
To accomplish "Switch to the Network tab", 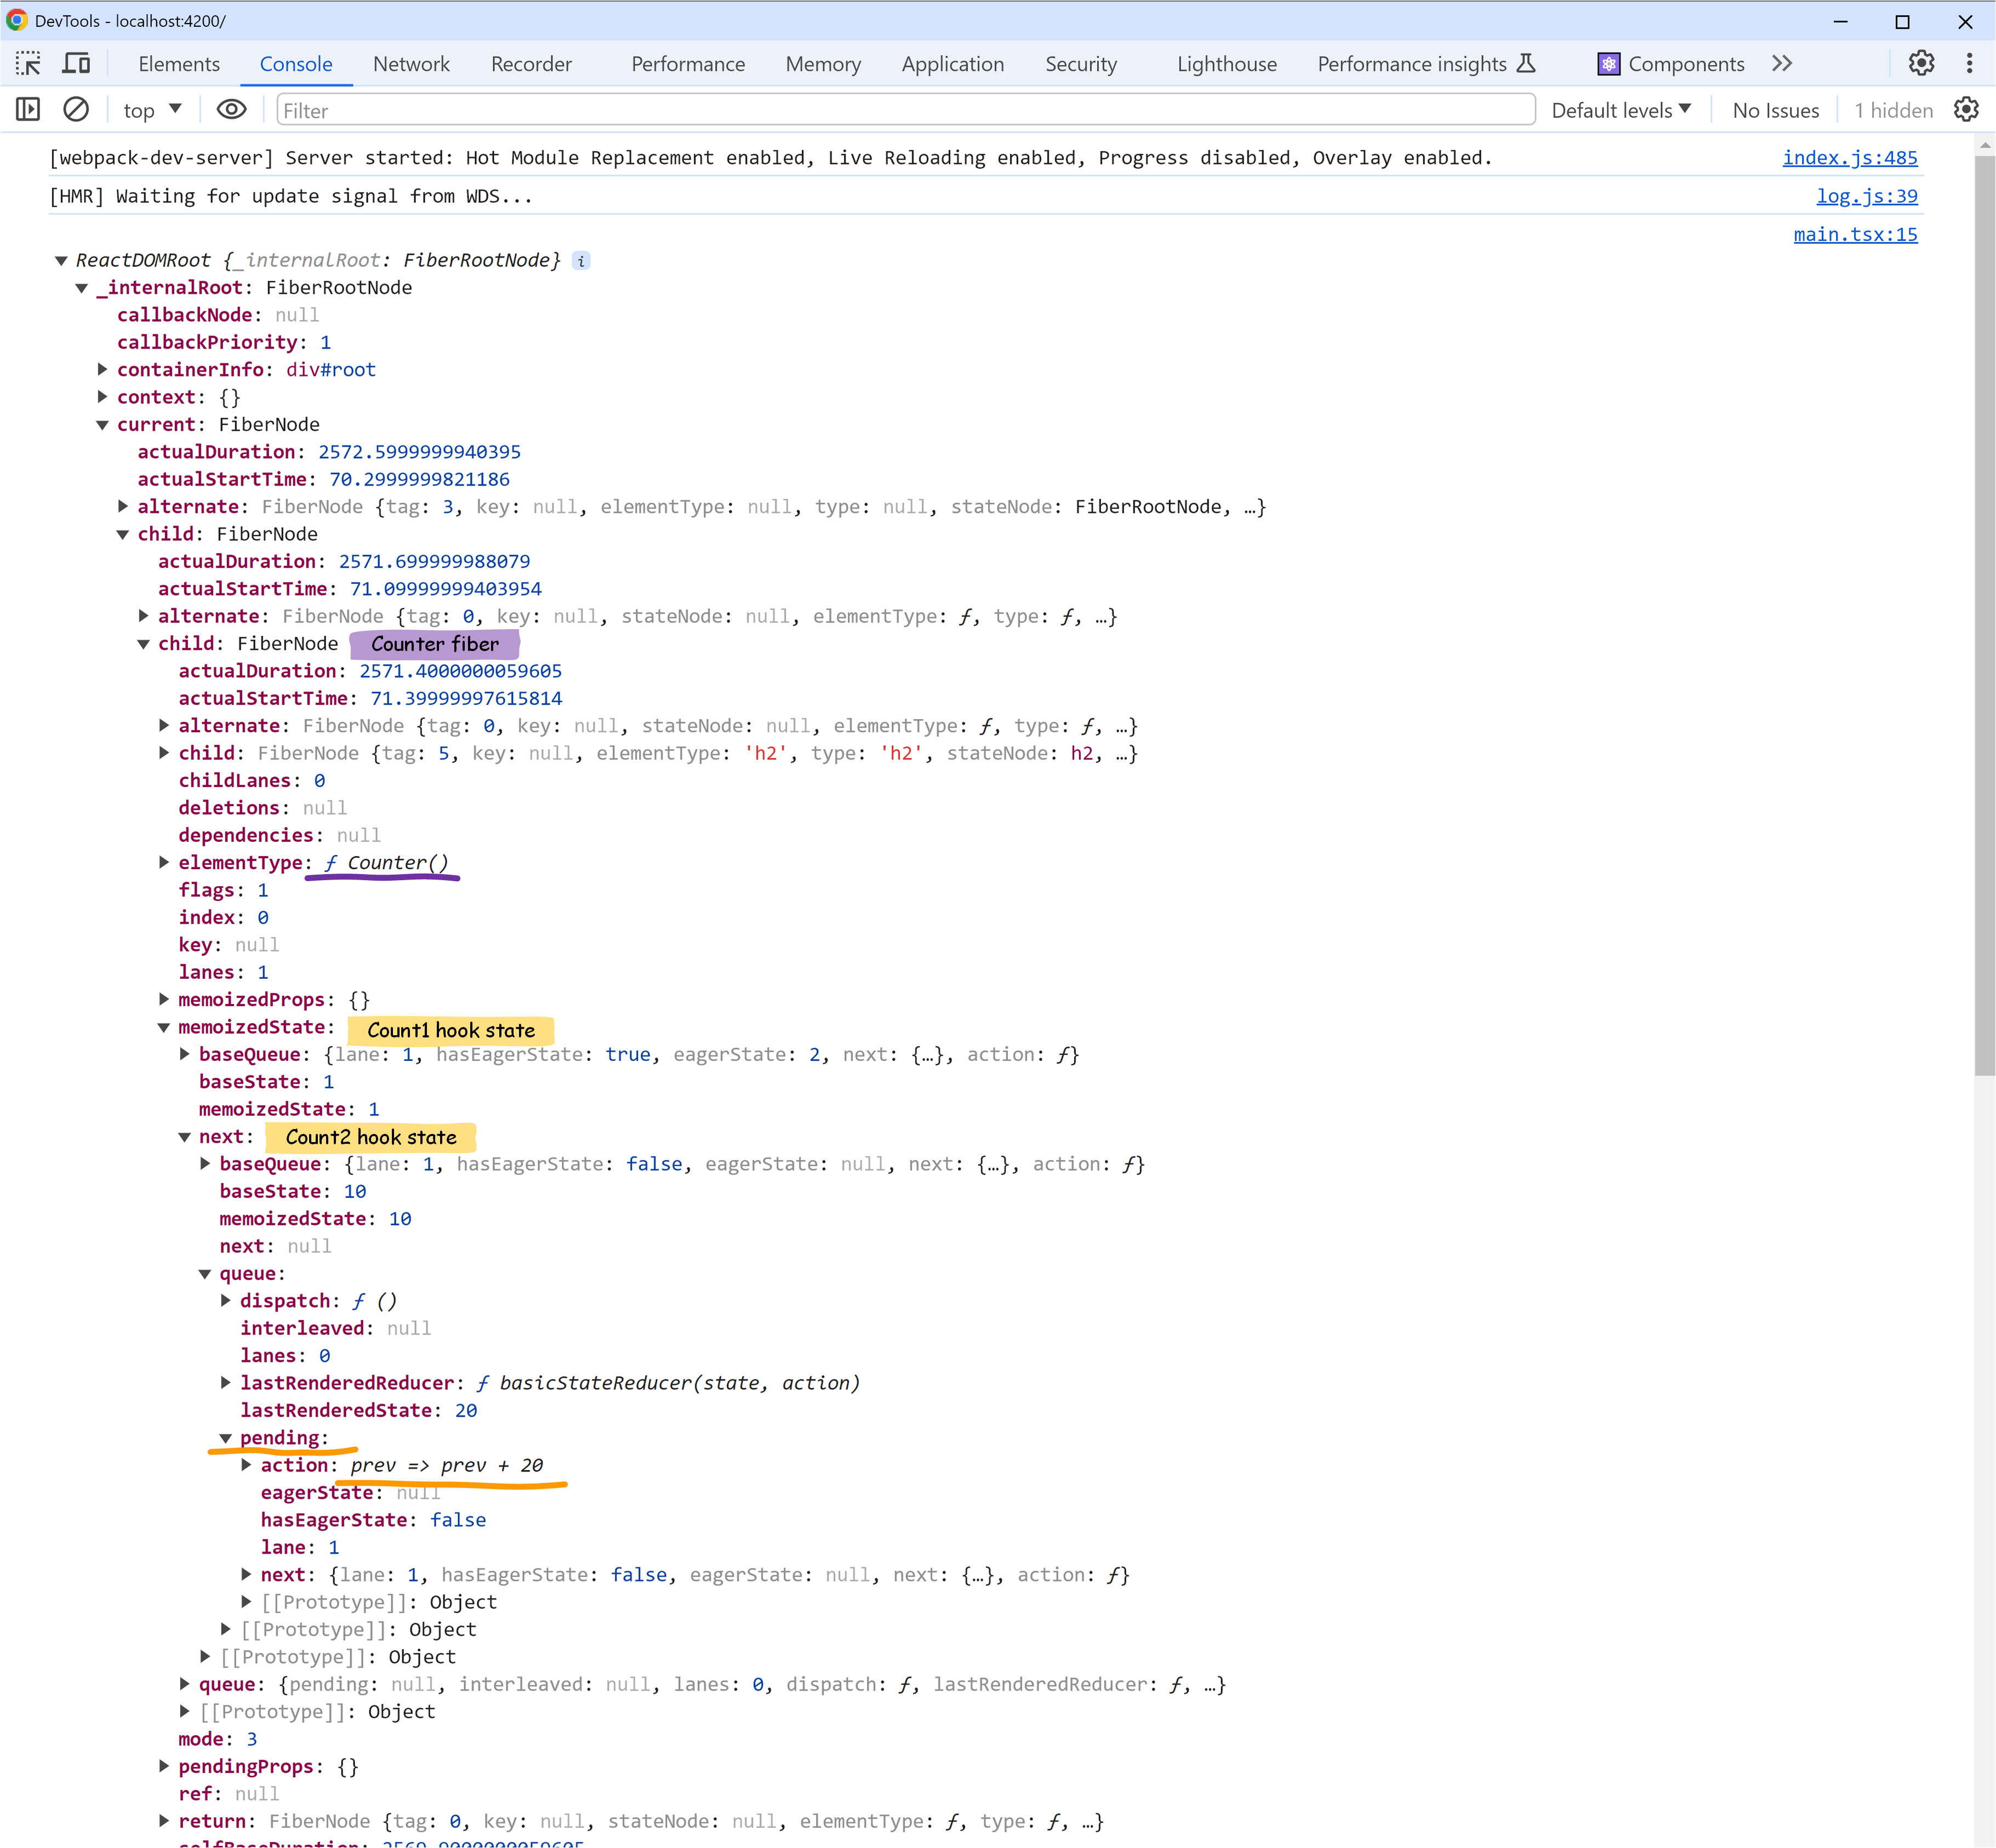I will coord(411,64).
